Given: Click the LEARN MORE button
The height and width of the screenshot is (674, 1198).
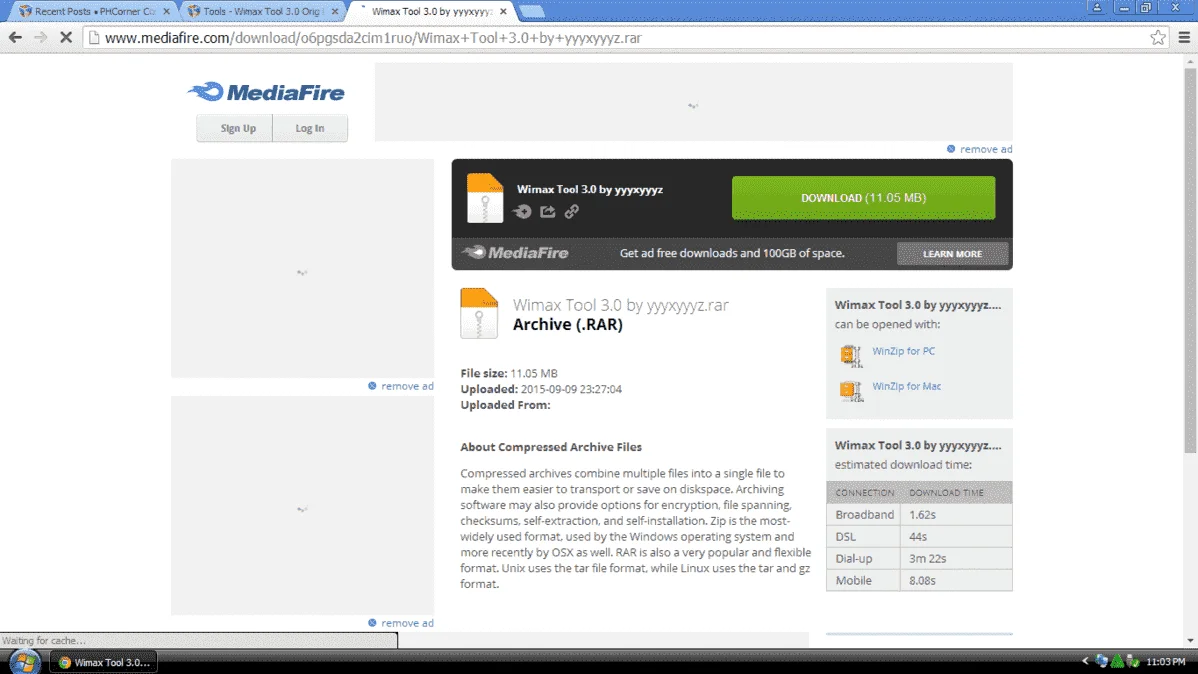Looking at the screenshot, I should [x=952, y=254].
